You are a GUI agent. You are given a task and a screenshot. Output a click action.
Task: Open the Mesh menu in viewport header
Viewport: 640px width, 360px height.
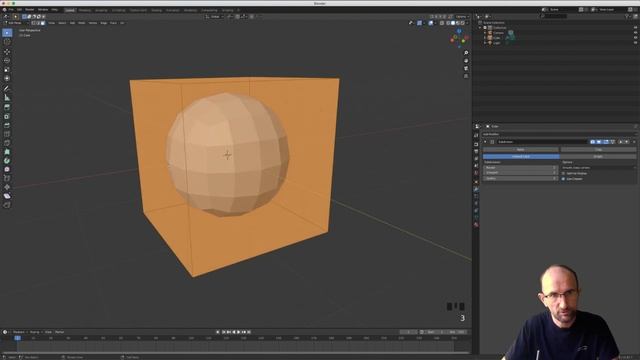(x=82, y=23)
